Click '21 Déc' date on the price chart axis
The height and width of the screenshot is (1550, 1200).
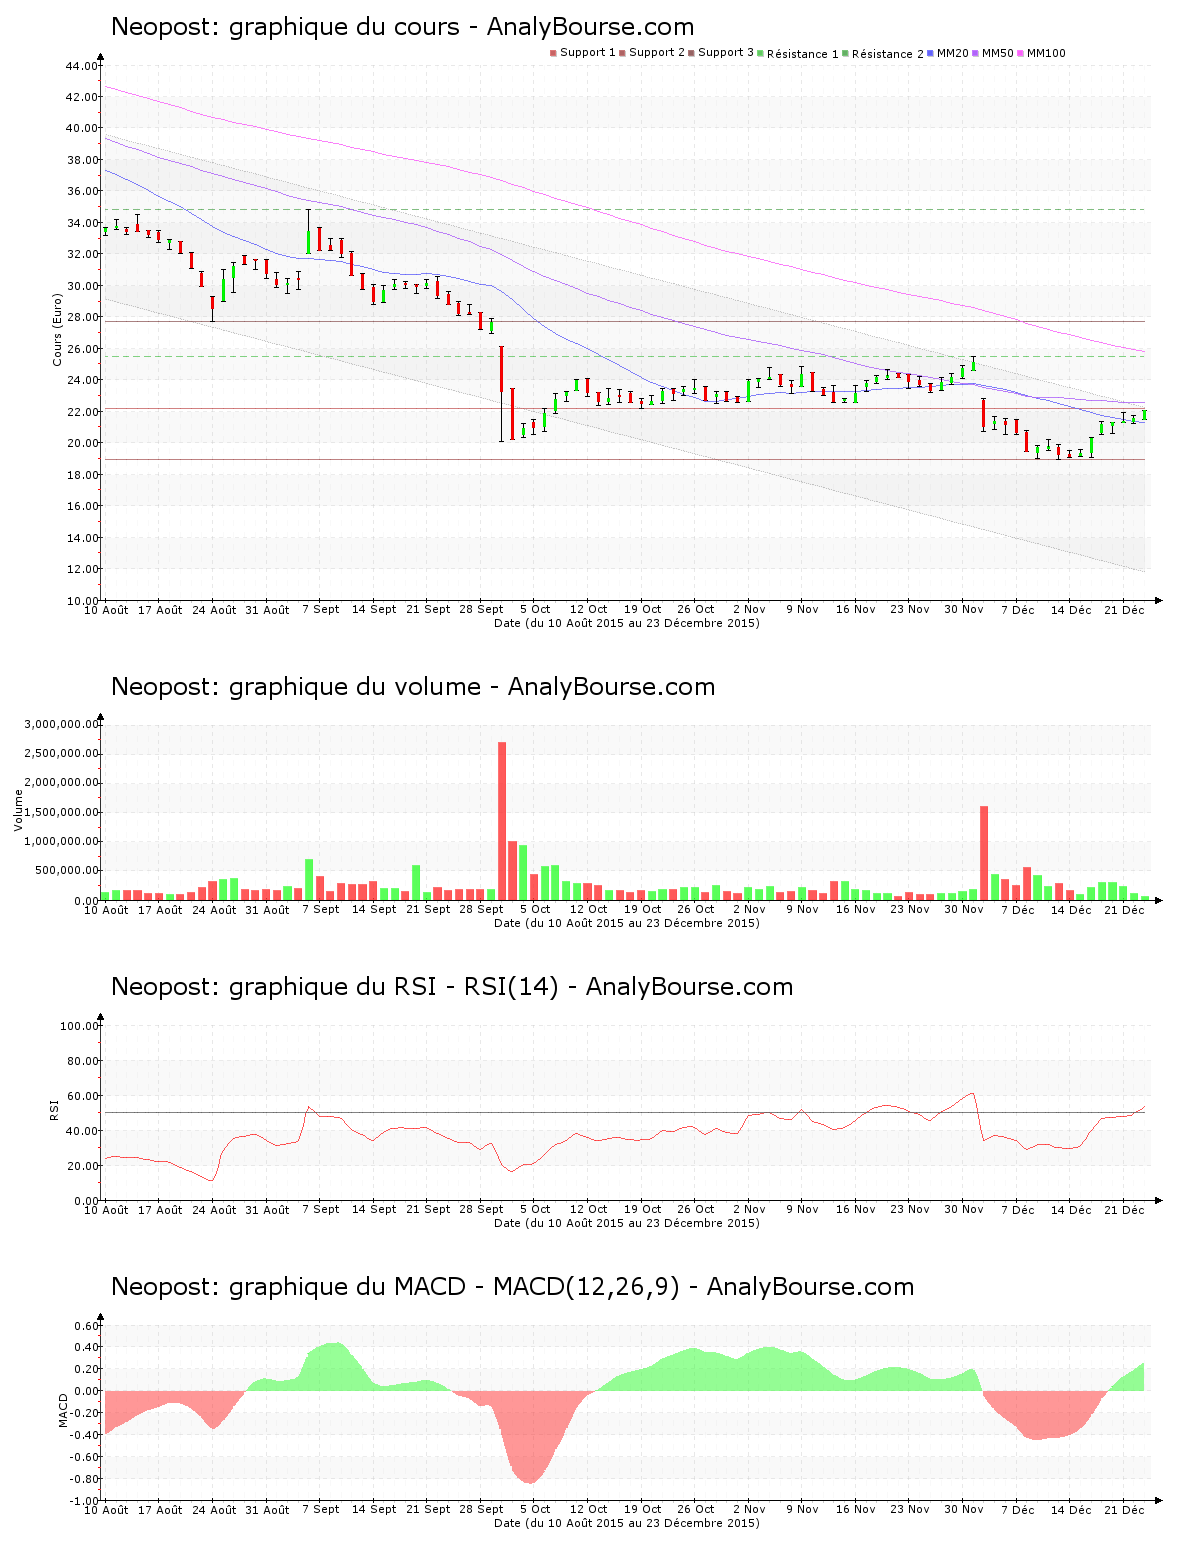pyautogui.click(x=1124, y=609)
